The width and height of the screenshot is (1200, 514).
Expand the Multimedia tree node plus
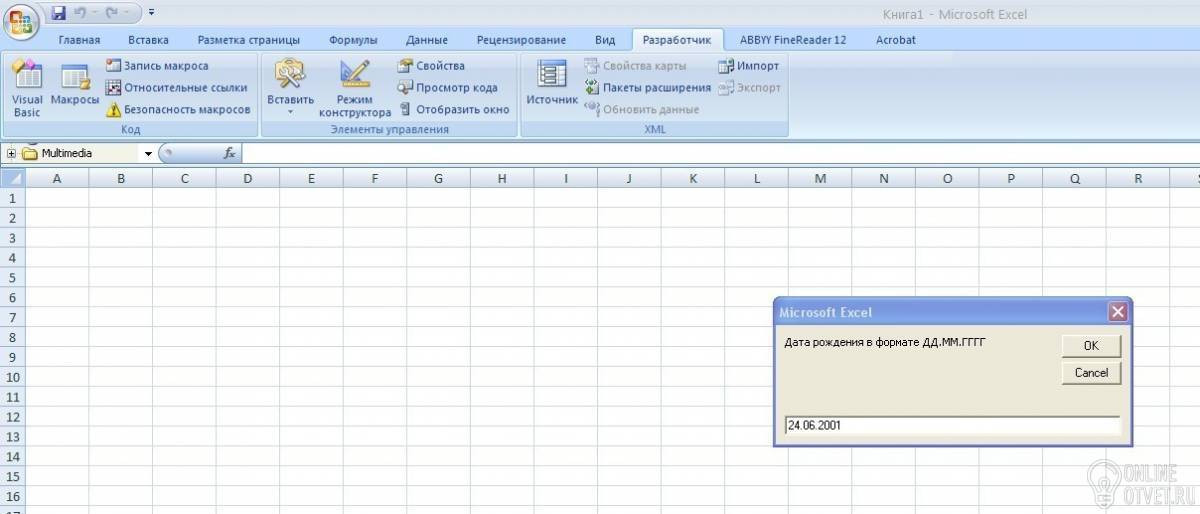[11, 153]
